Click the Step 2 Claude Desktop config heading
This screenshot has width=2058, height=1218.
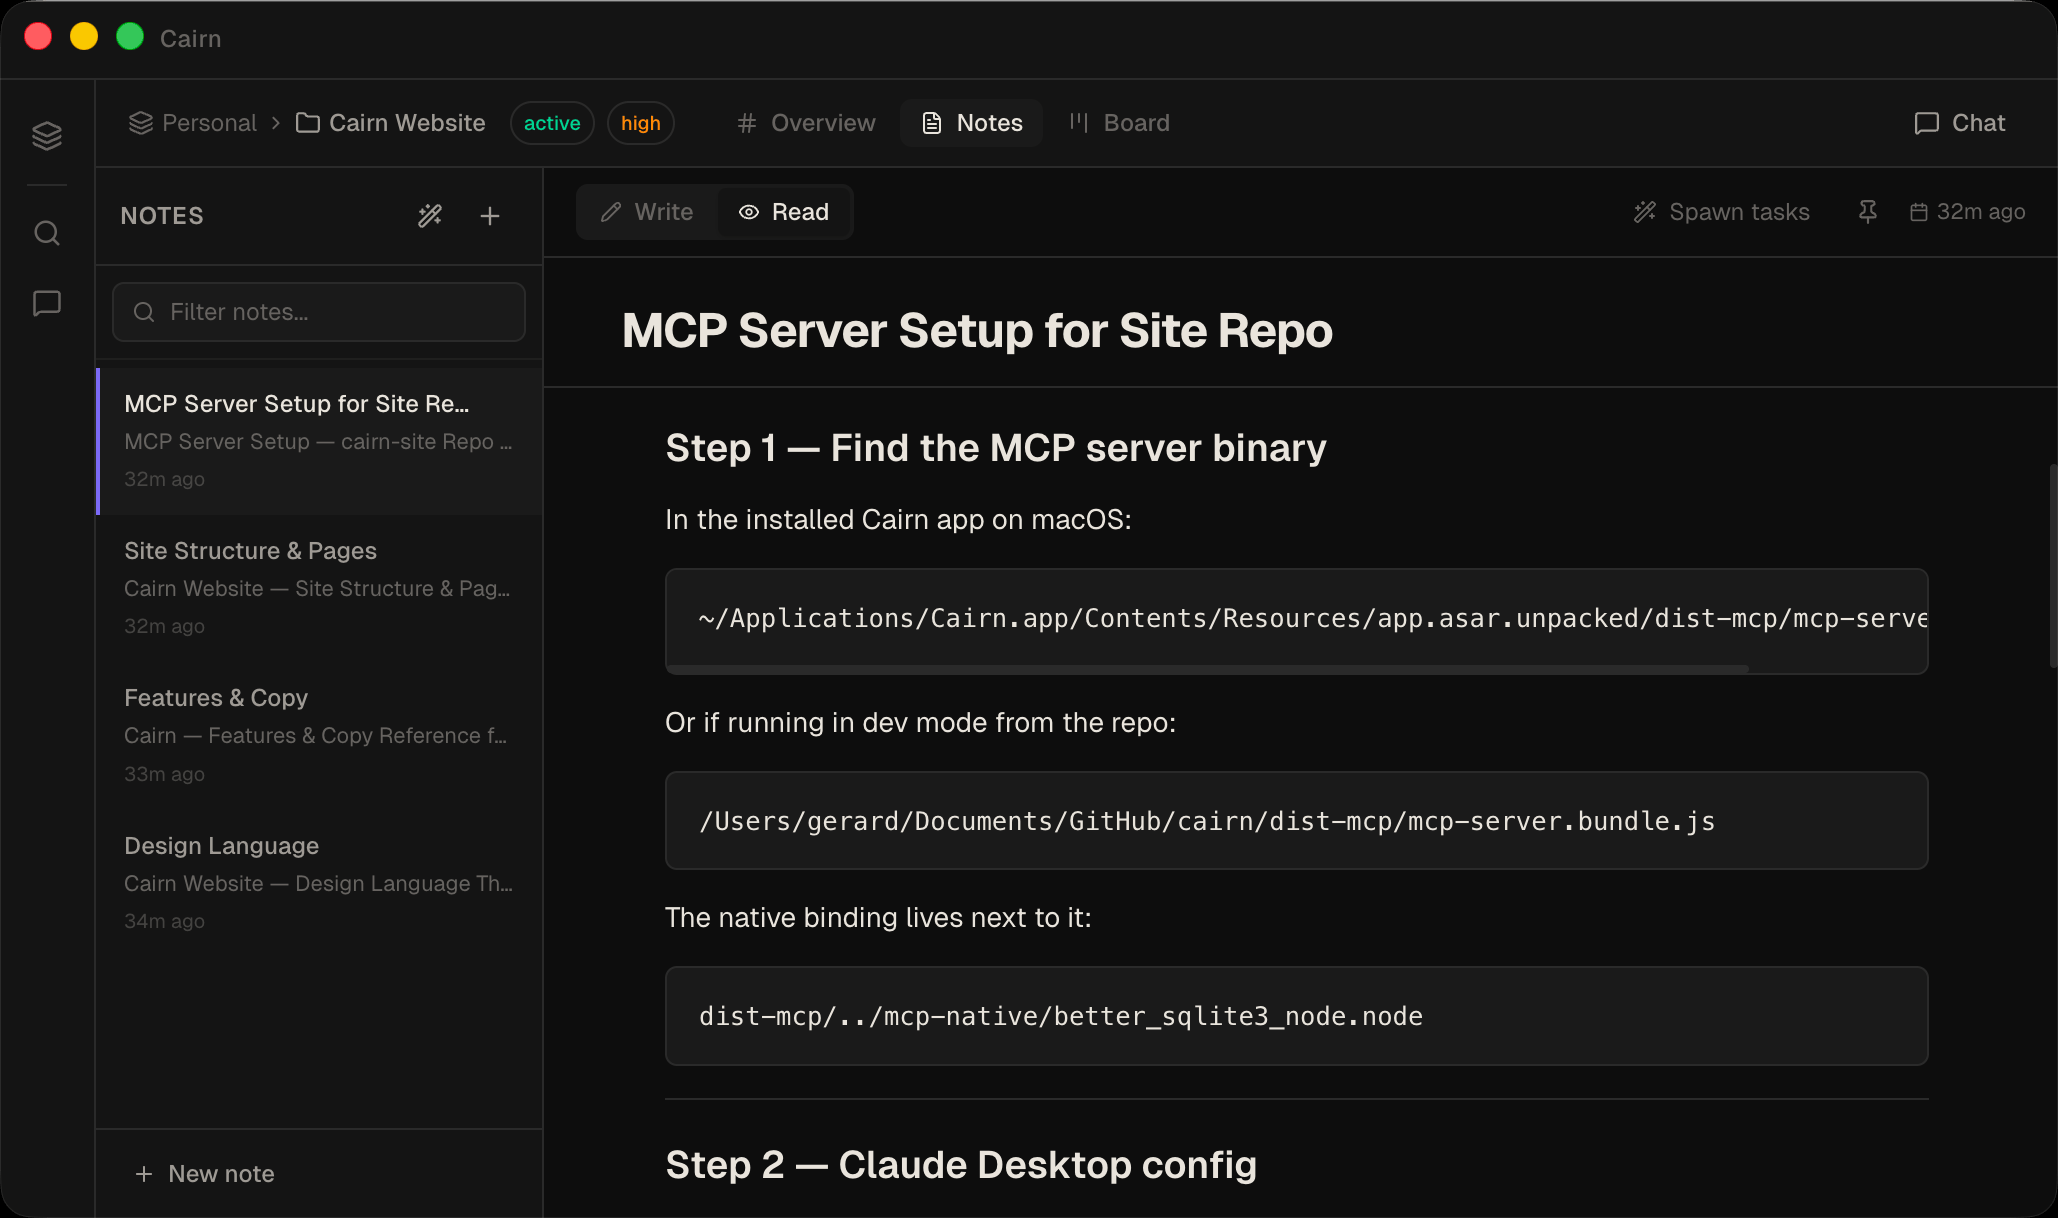tap(961, 1165)
